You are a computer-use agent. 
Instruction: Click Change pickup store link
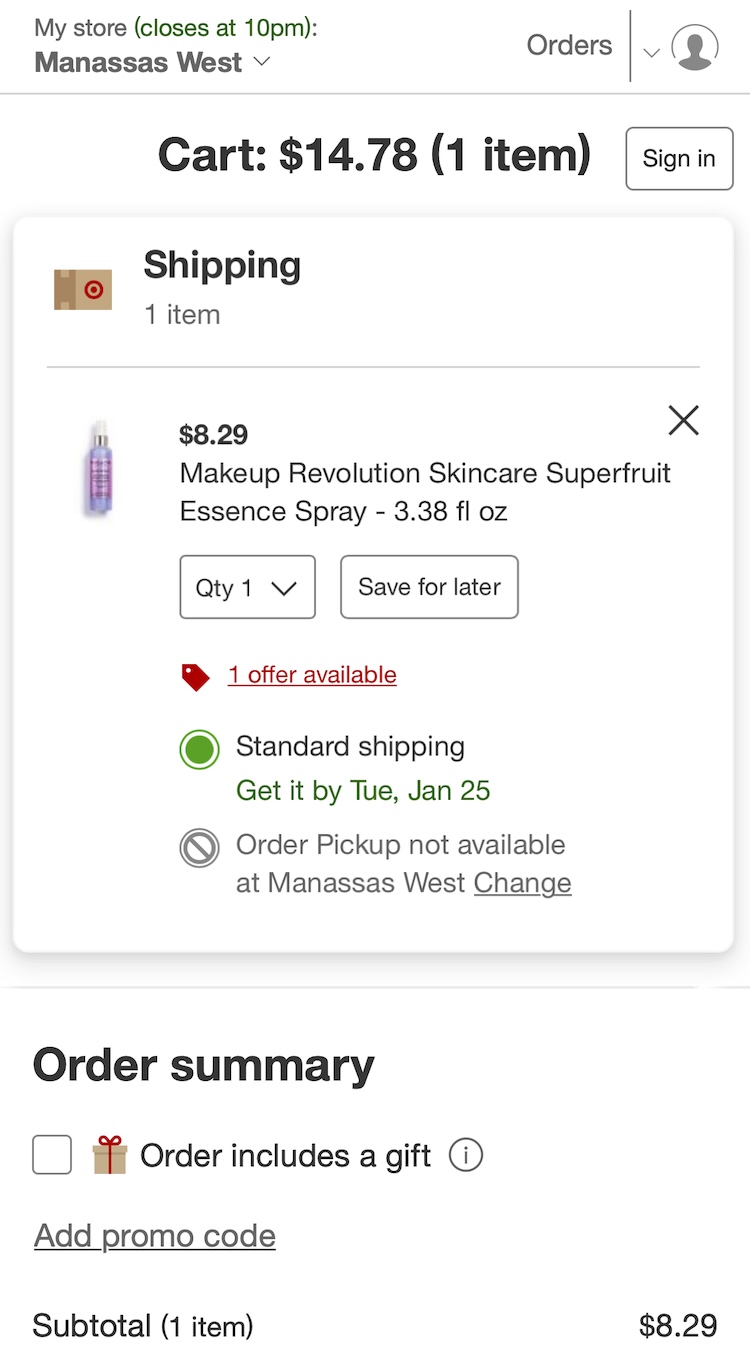coord(522,883)
